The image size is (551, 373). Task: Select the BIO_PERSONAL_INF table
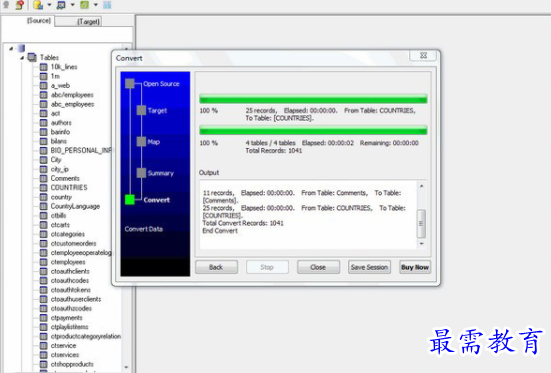81,150
